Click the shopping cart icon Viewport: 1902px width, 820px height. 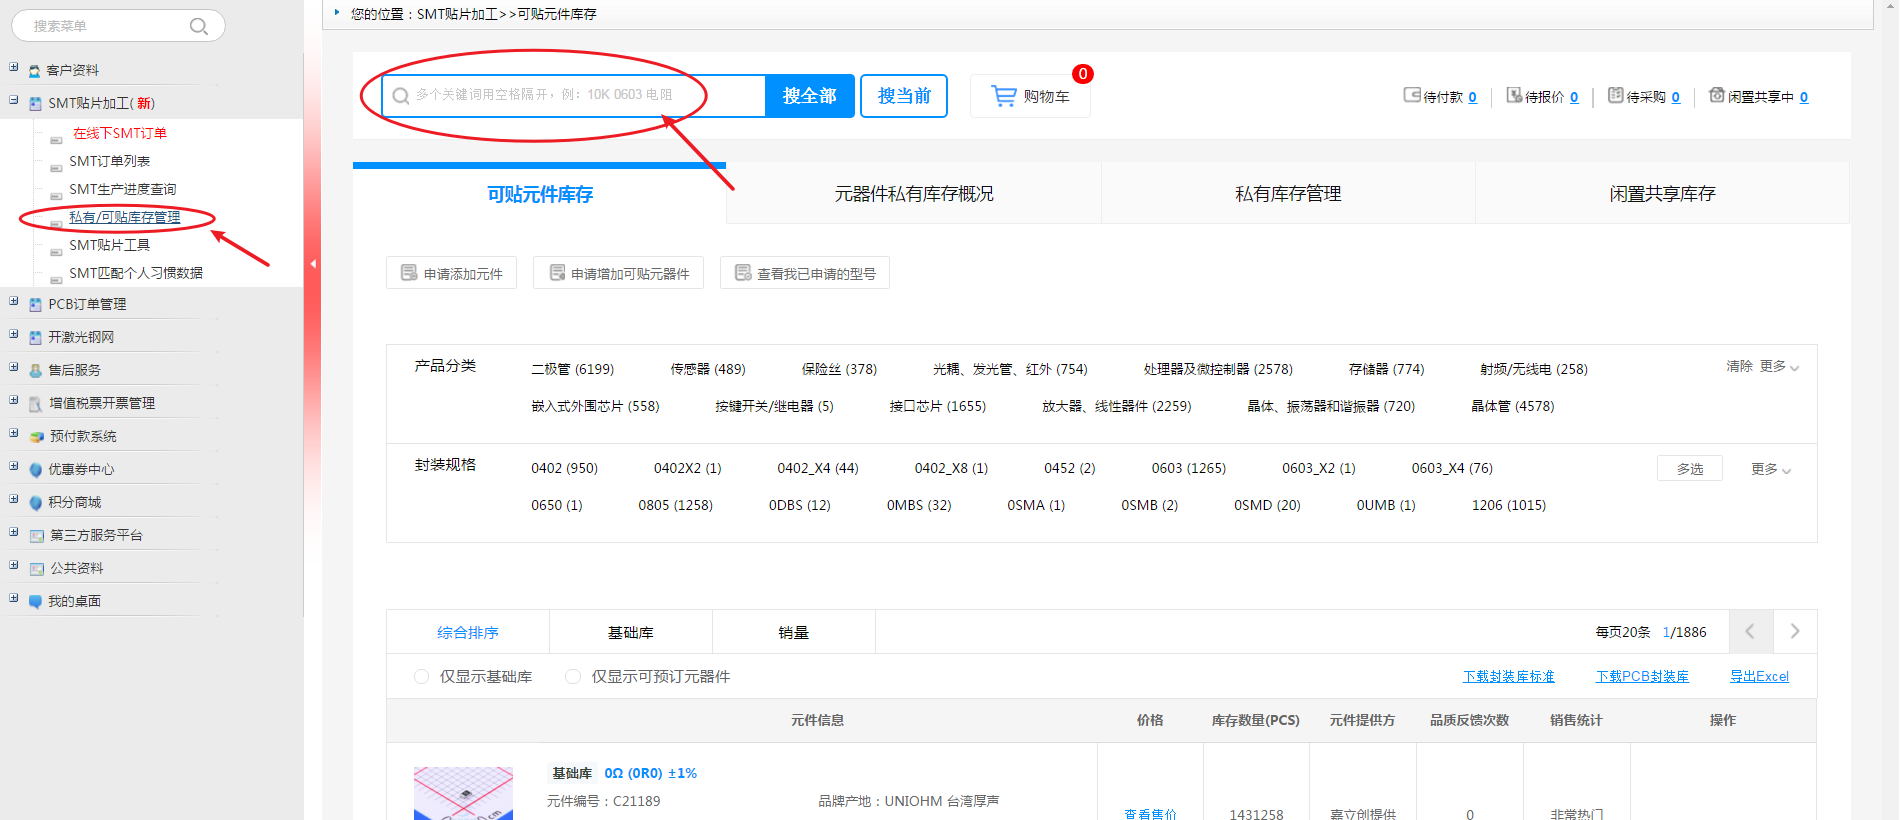pos(1003,96)
